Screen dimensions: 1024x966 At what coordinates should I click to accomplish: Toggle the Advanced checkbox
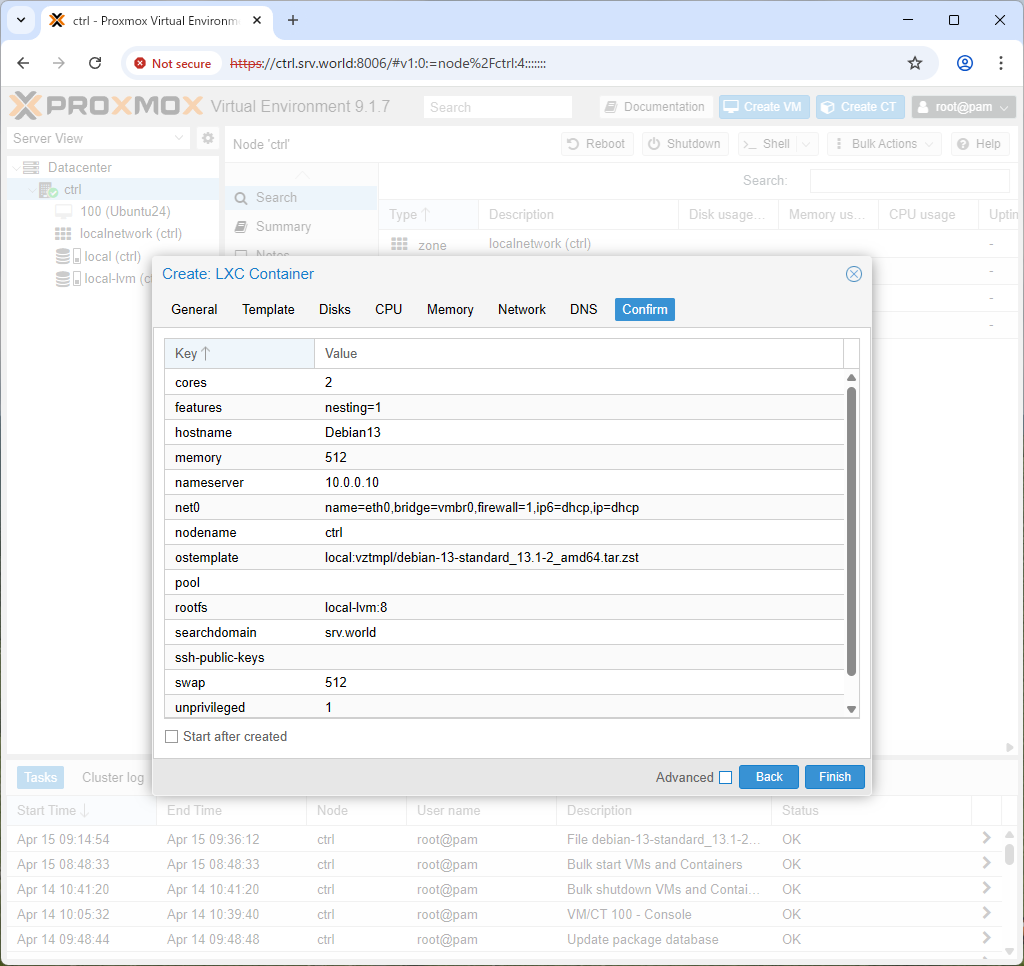[726, 777]
